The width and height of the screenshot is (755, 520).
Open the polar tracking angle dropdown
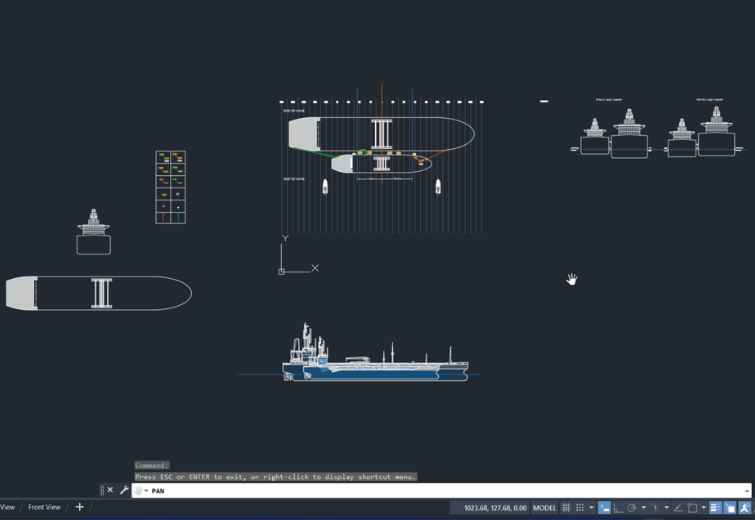point(644,508)
